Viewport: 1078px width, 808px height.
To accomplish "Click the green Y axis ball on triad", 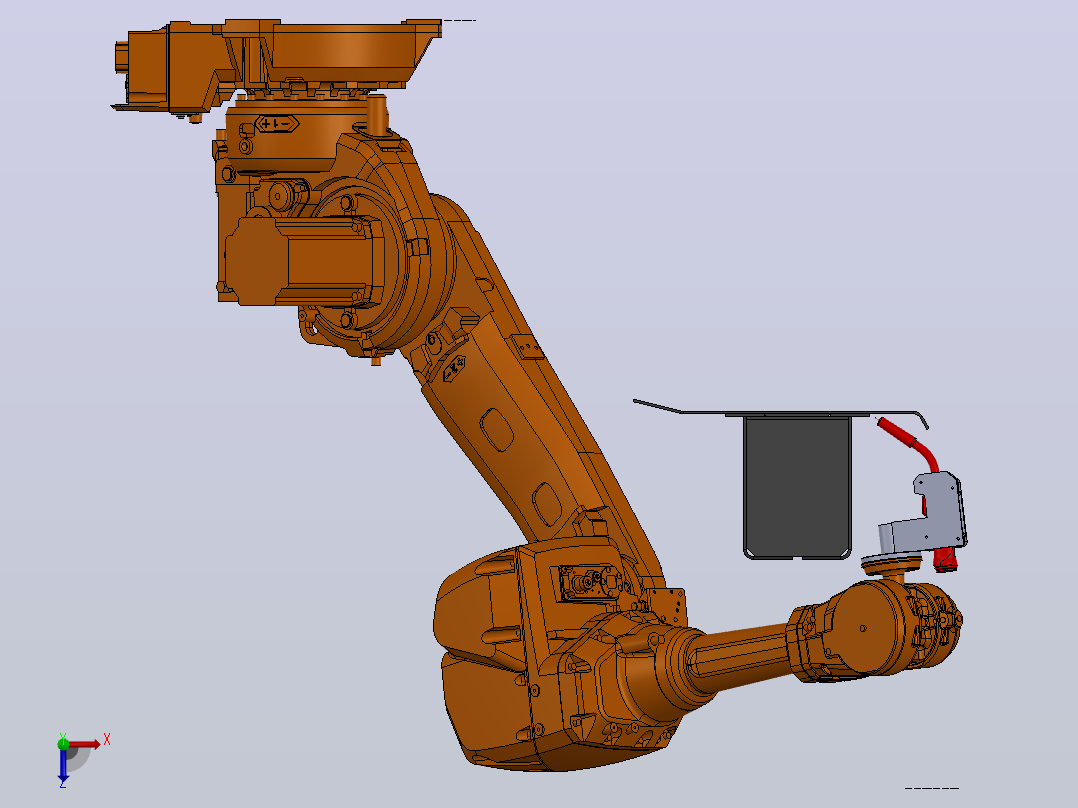I will (63, 743).
